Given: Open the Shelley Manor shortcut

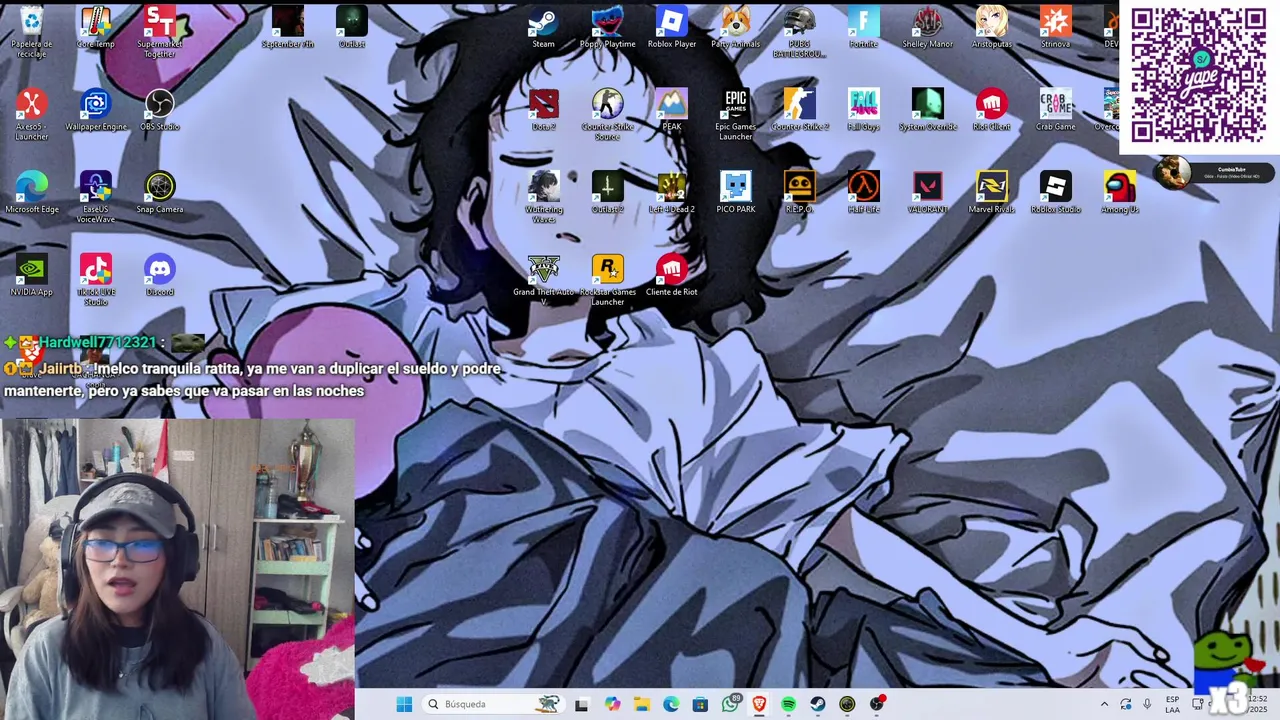Looking at the screenshot, I should point(927,28).
